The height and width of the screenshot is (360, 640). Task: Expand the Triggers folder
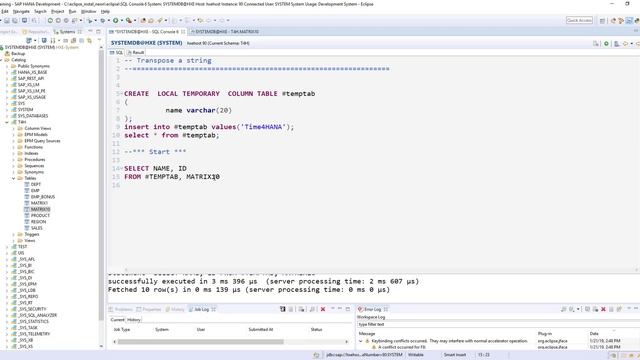(14, 234)
